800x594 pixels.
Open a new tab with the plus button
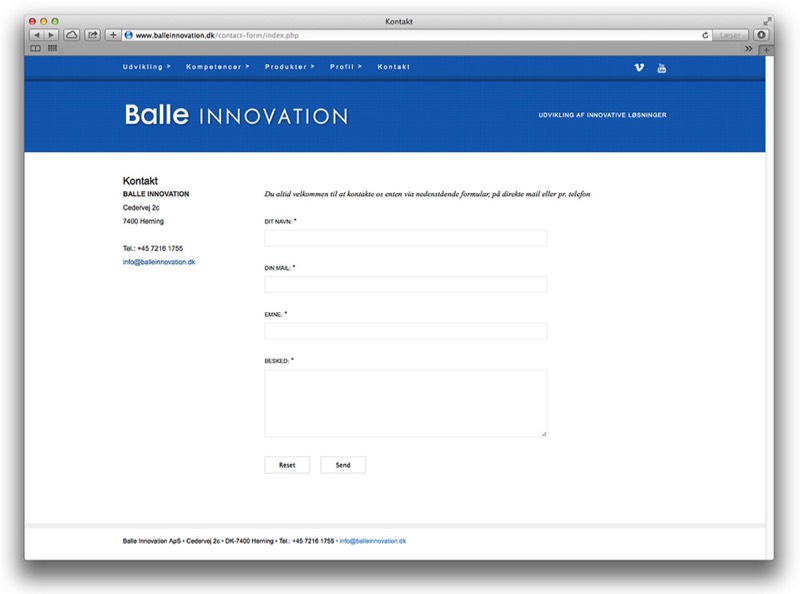click(x=766, y=50)
